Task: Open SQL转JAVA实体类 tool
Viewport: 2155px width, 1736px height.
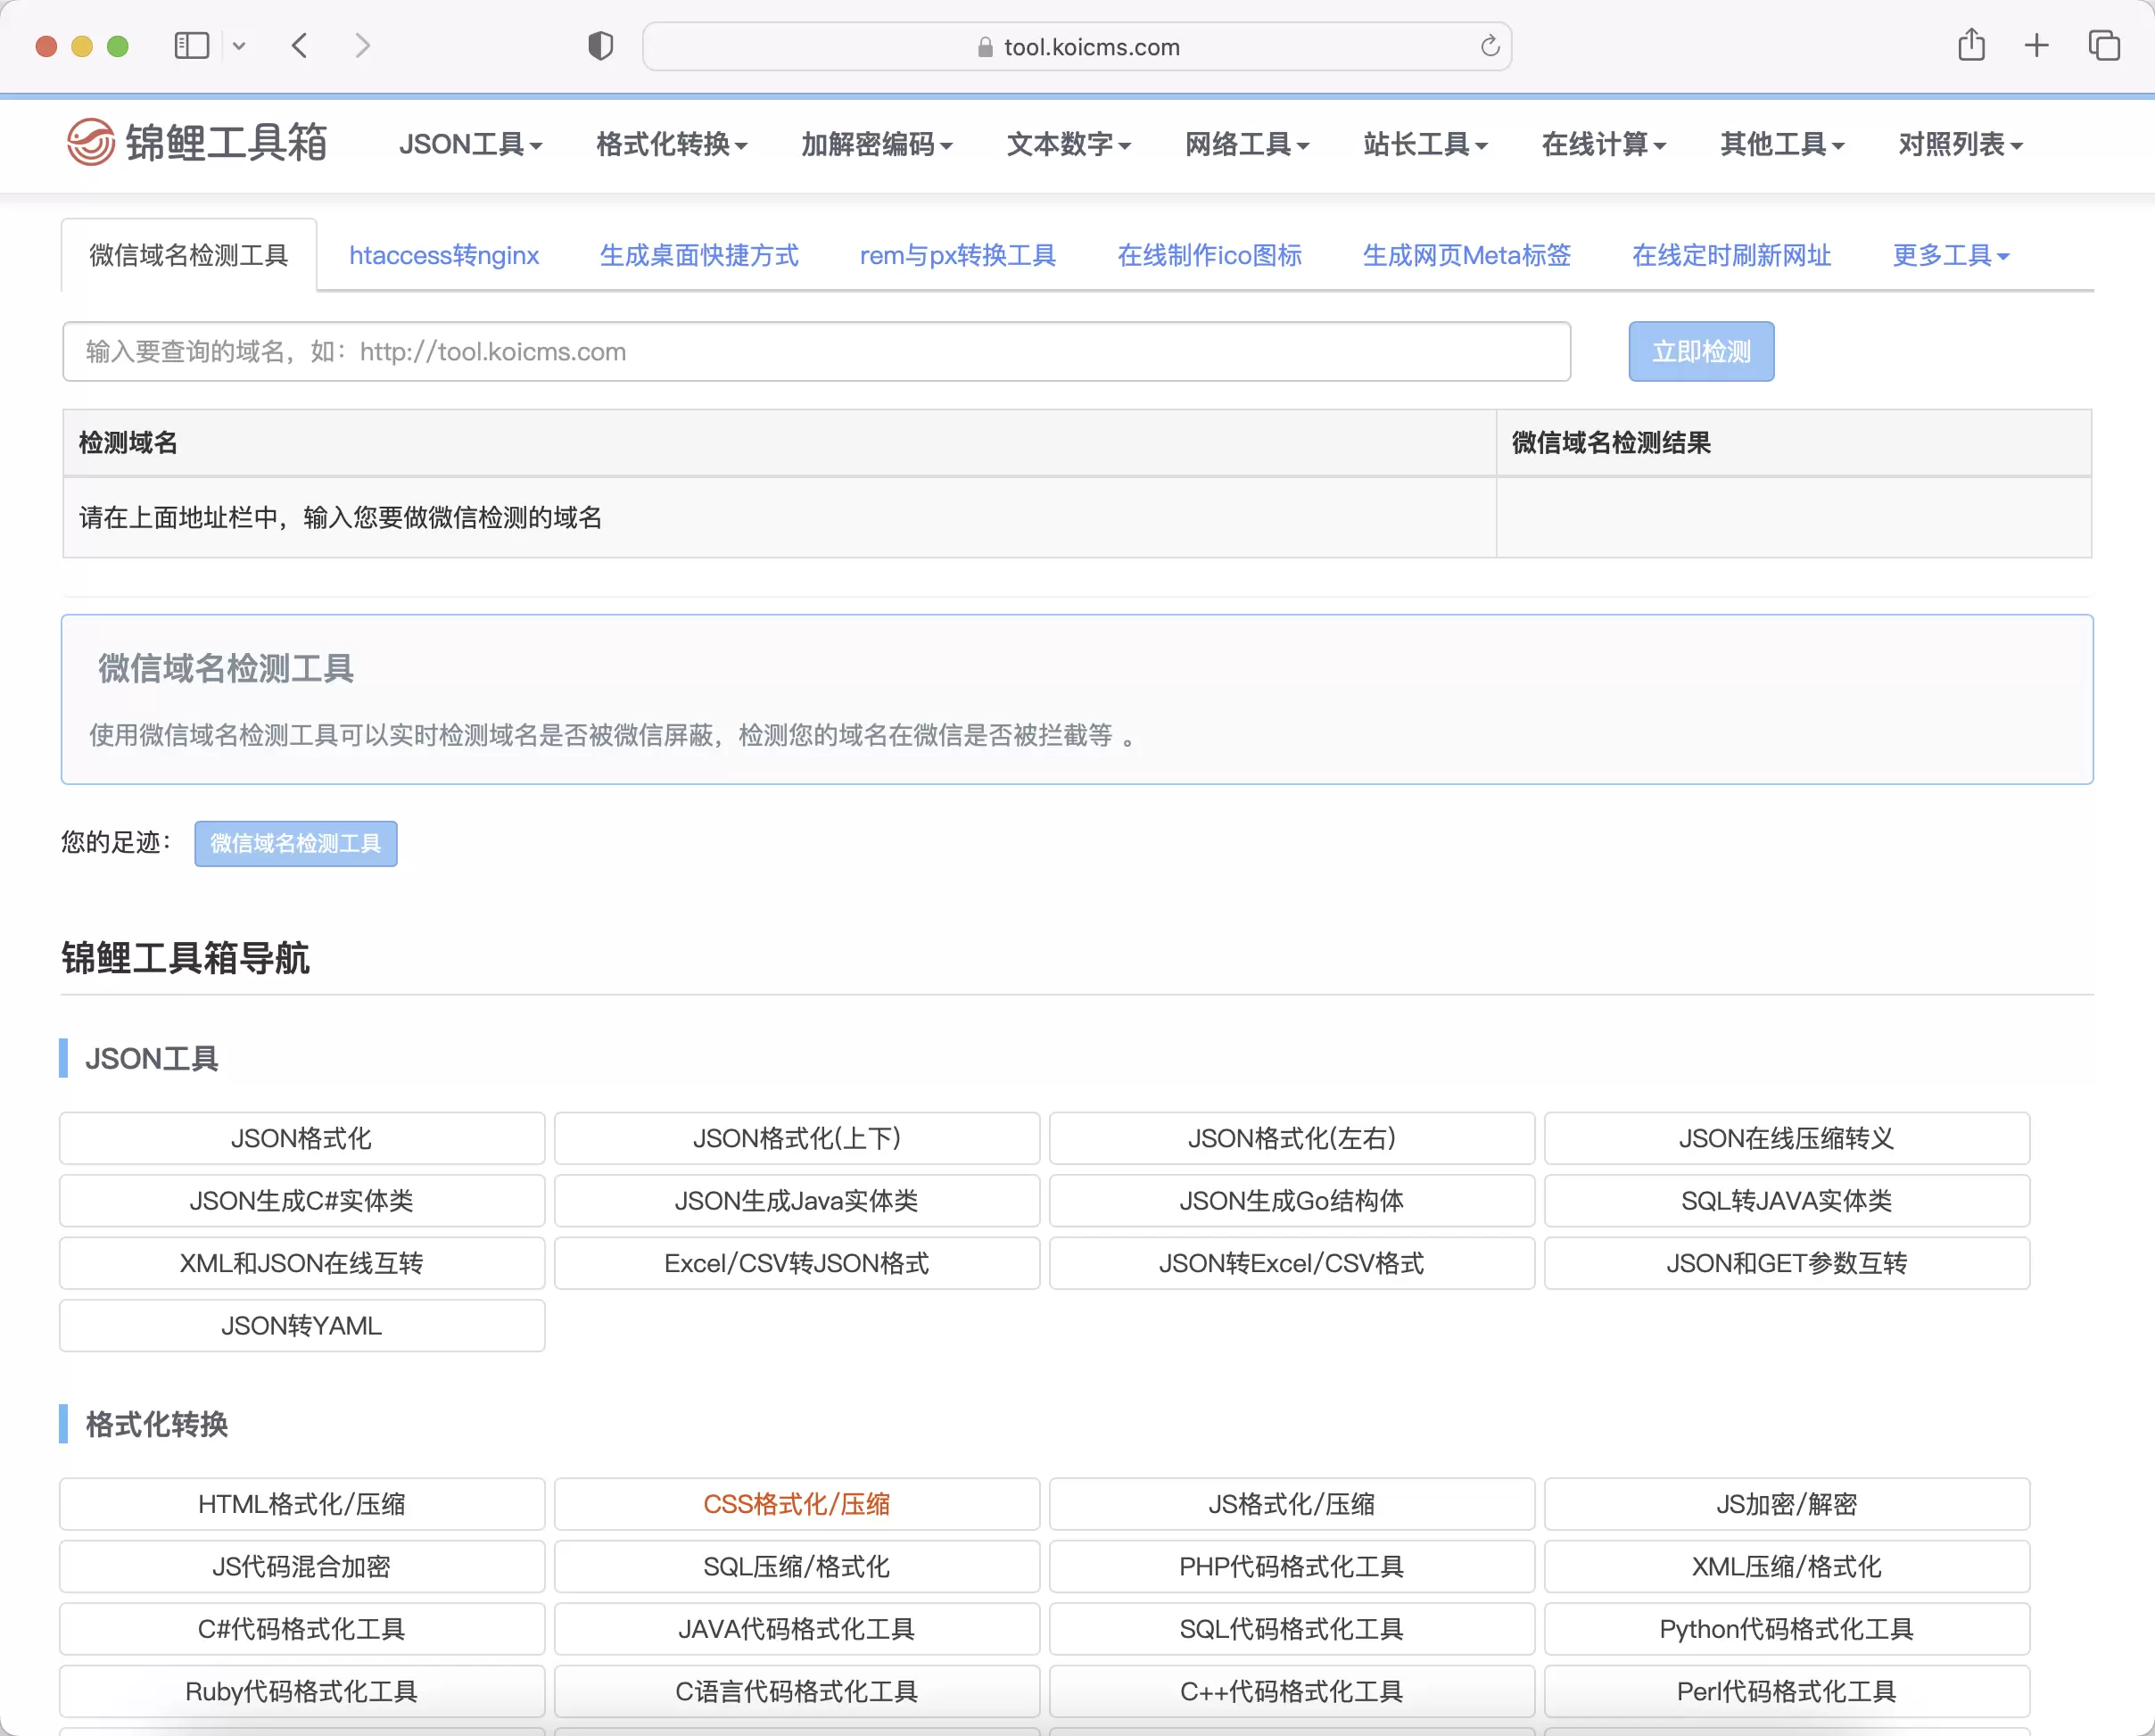Action: click(x=1787, y=1200)
